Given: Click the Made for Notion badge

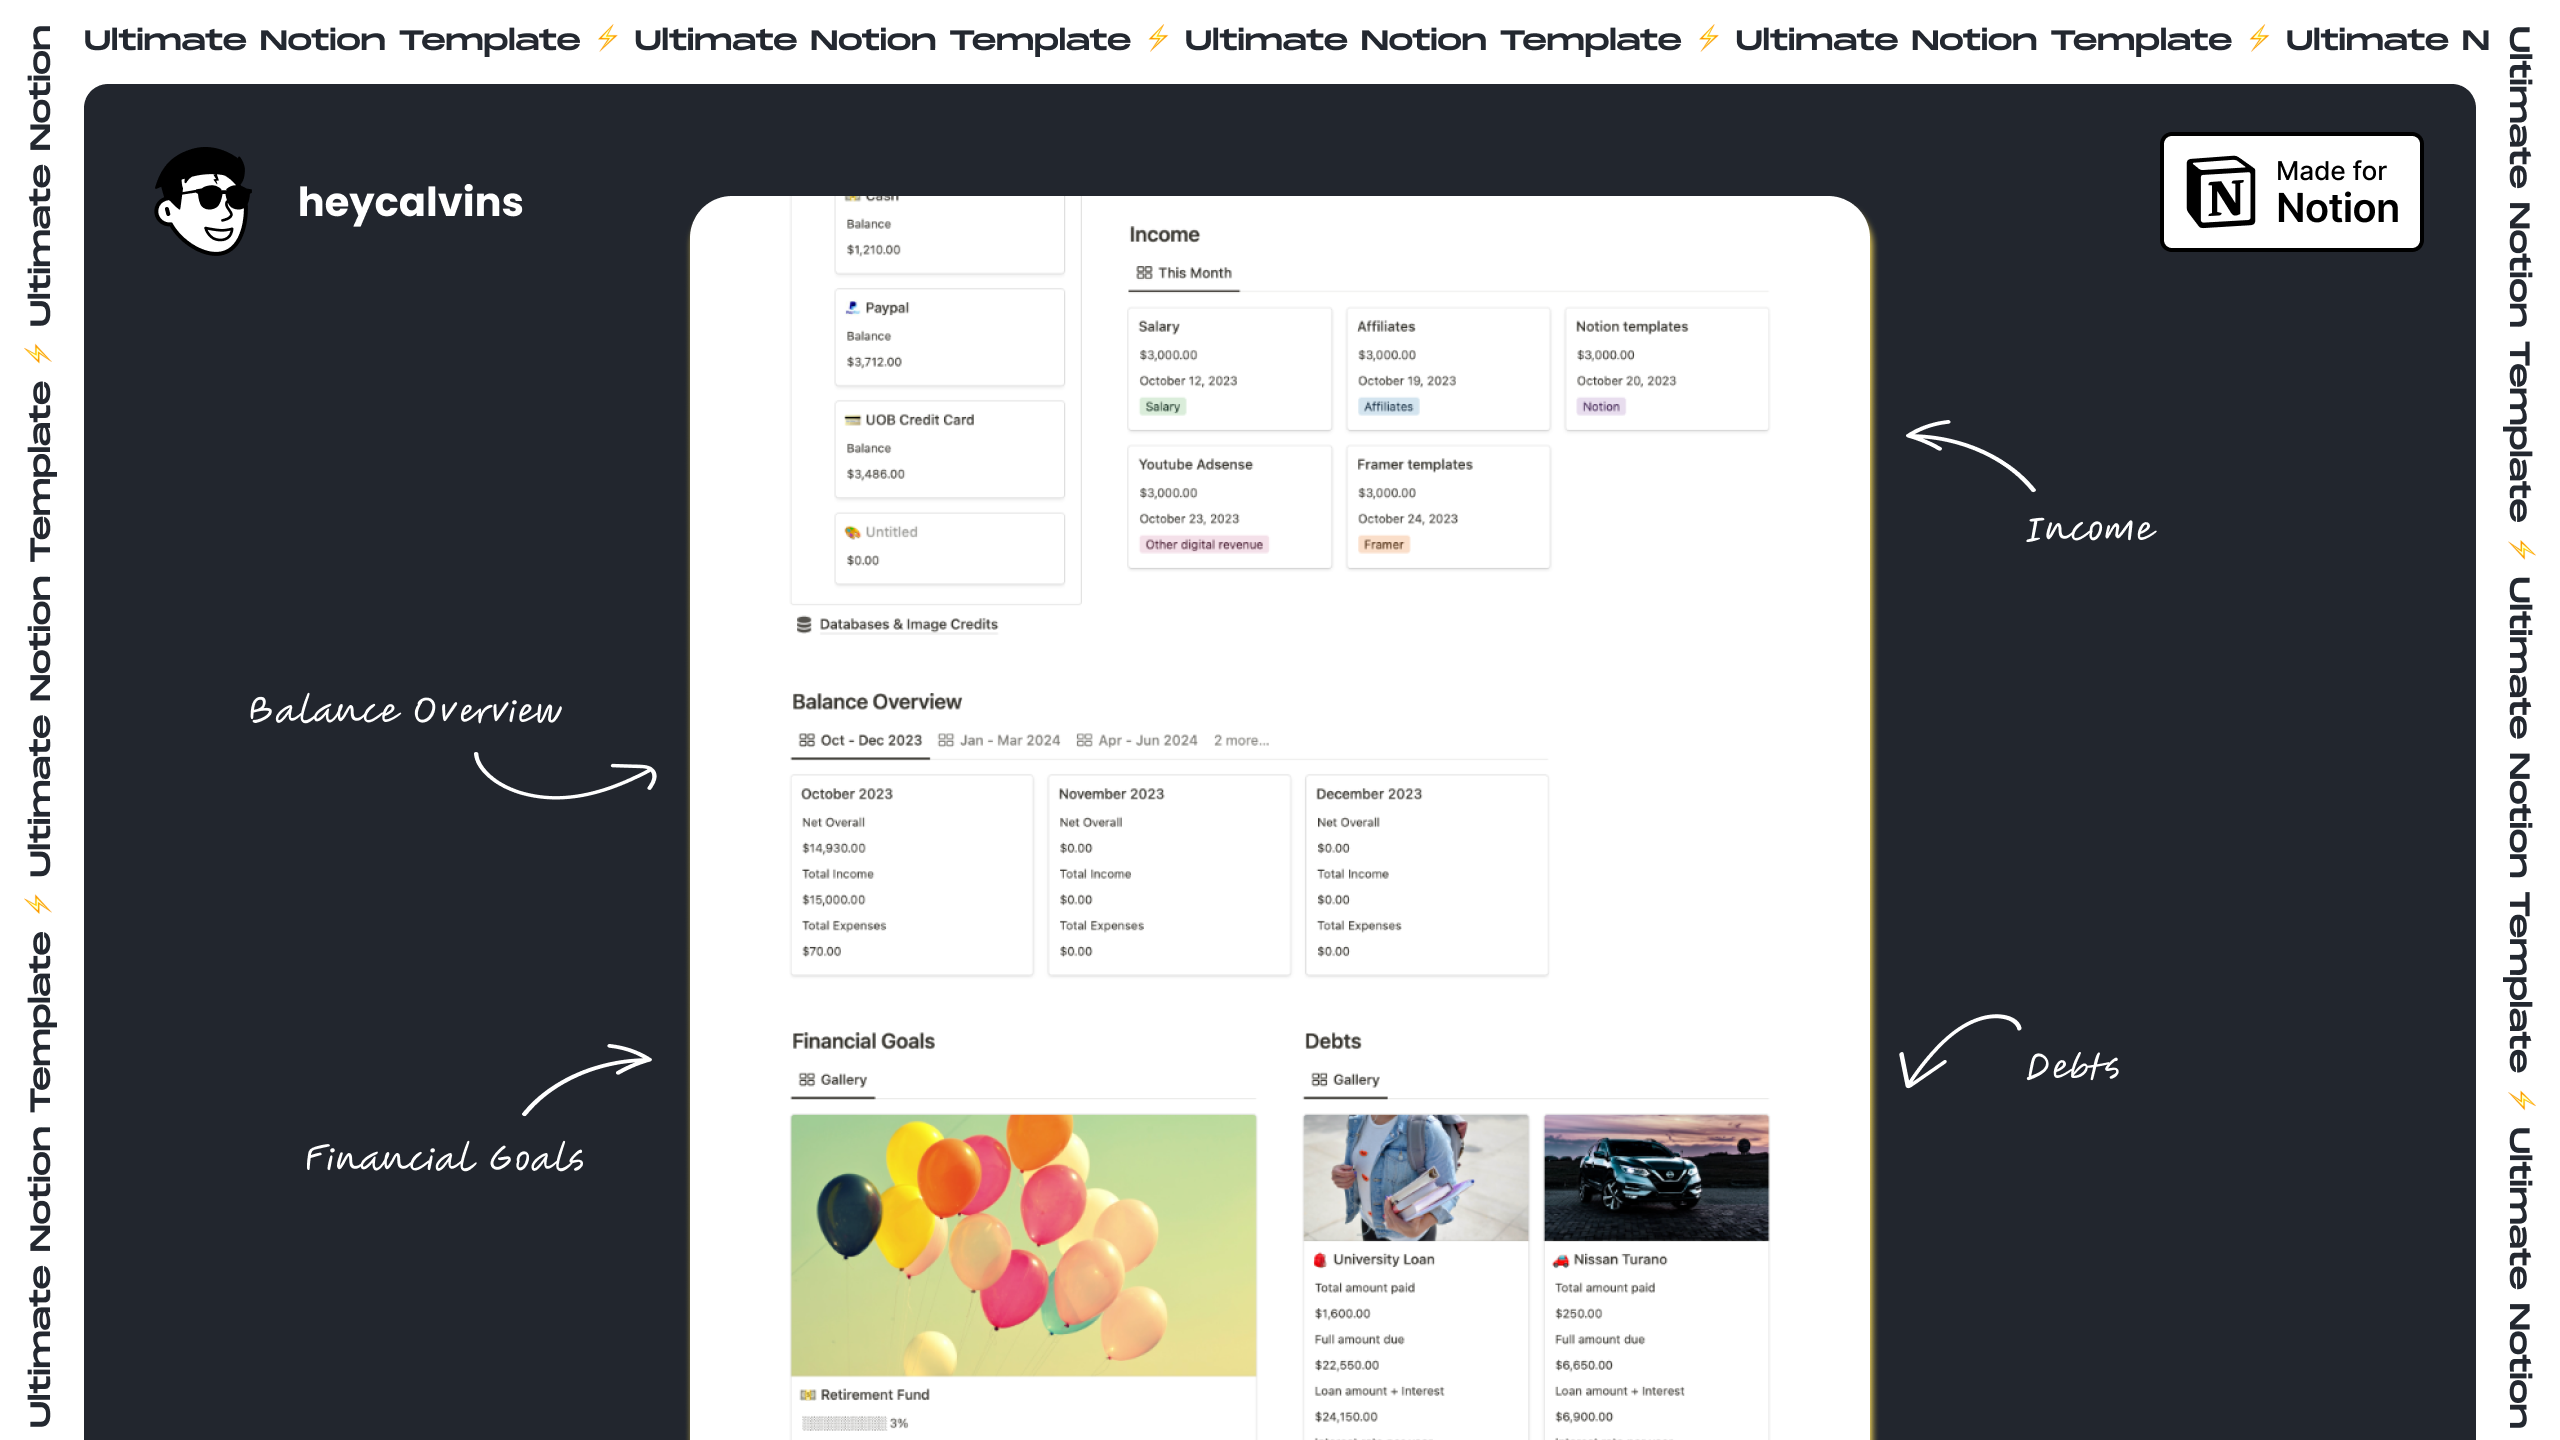Looking at the screenshot, I should [x=2291, y=192].
